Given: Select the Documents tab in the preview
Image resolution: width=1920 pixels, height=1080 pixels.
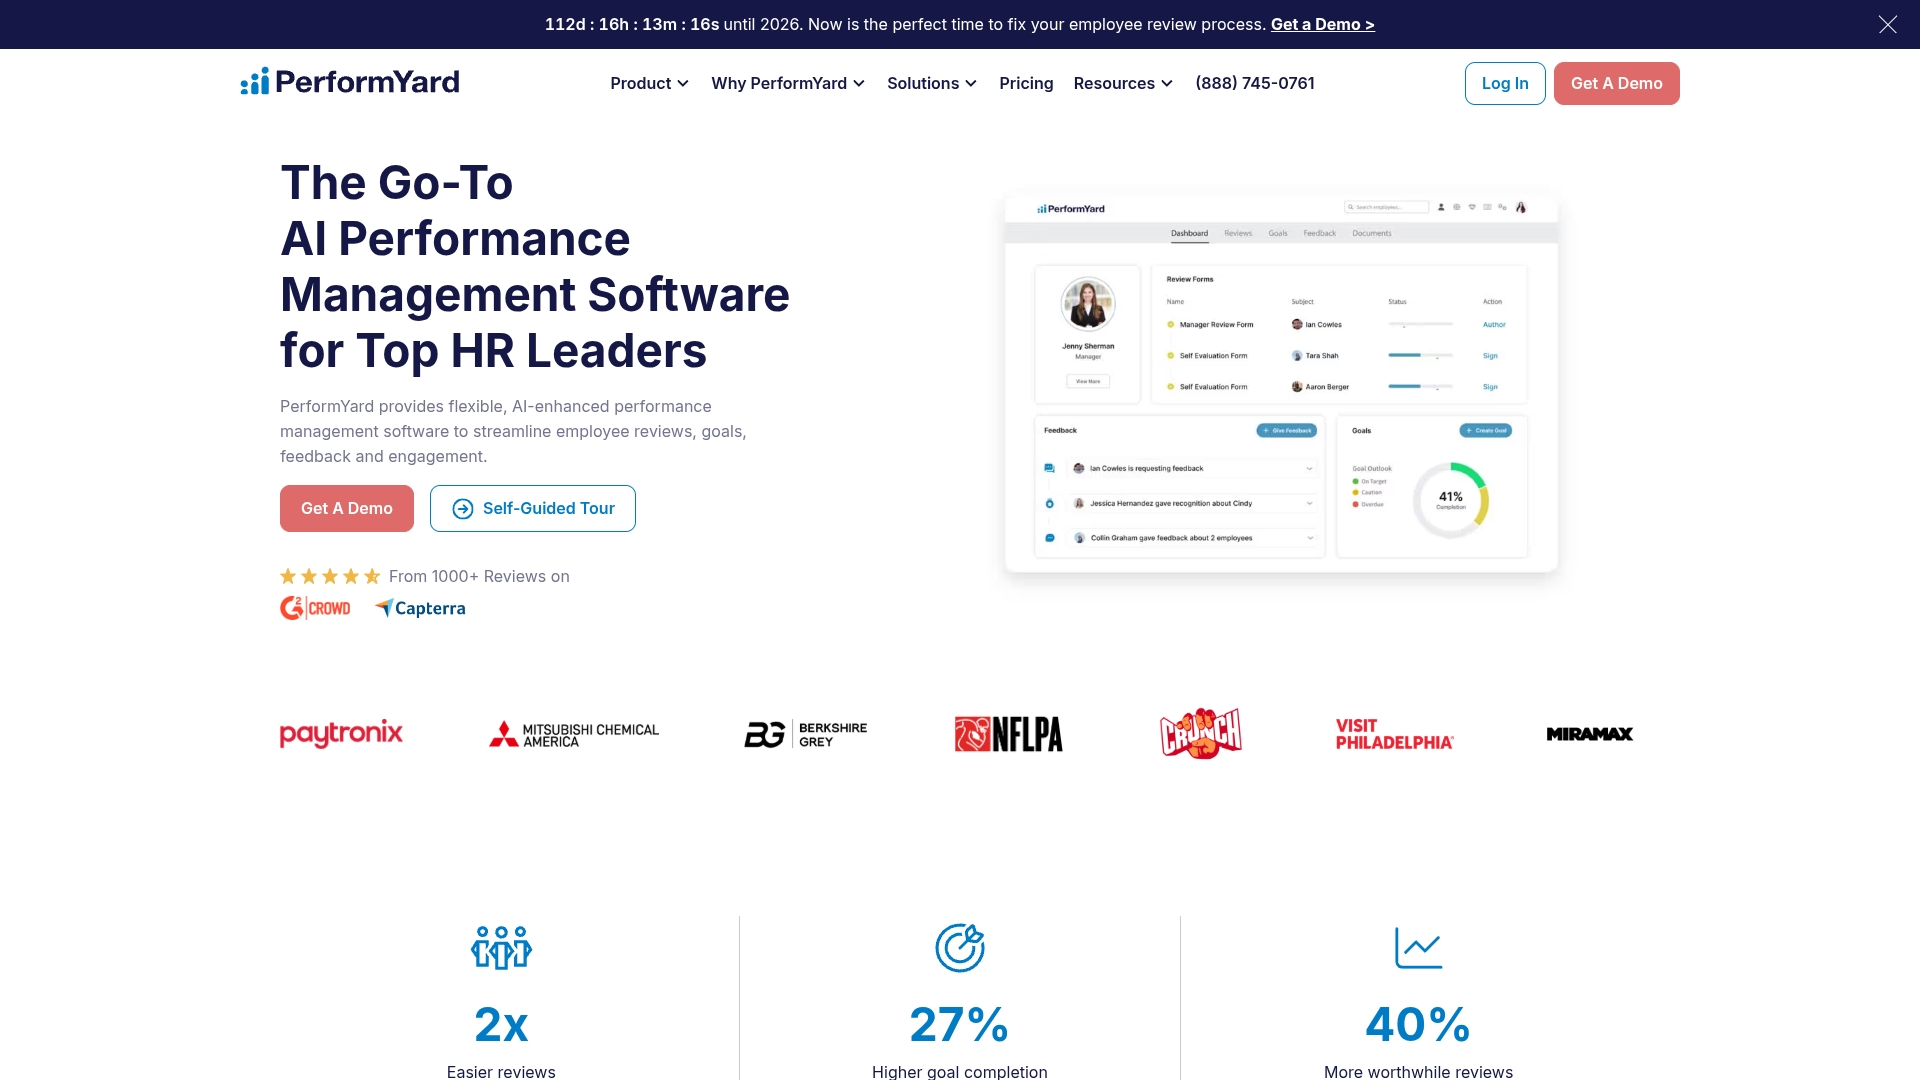Looking at the screenshot, I should [x=1371, y=233].
